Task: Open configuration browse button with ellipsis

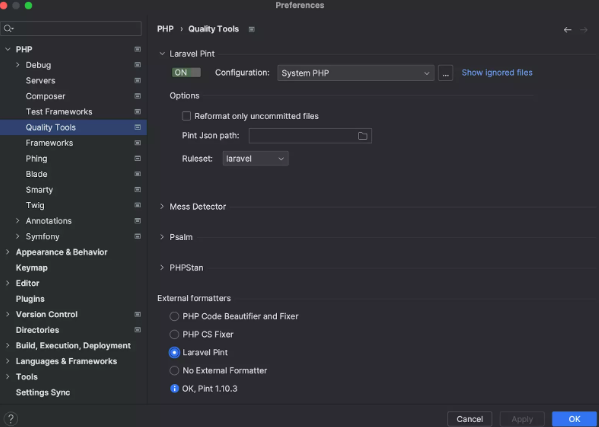Action: tap(445, 73)
